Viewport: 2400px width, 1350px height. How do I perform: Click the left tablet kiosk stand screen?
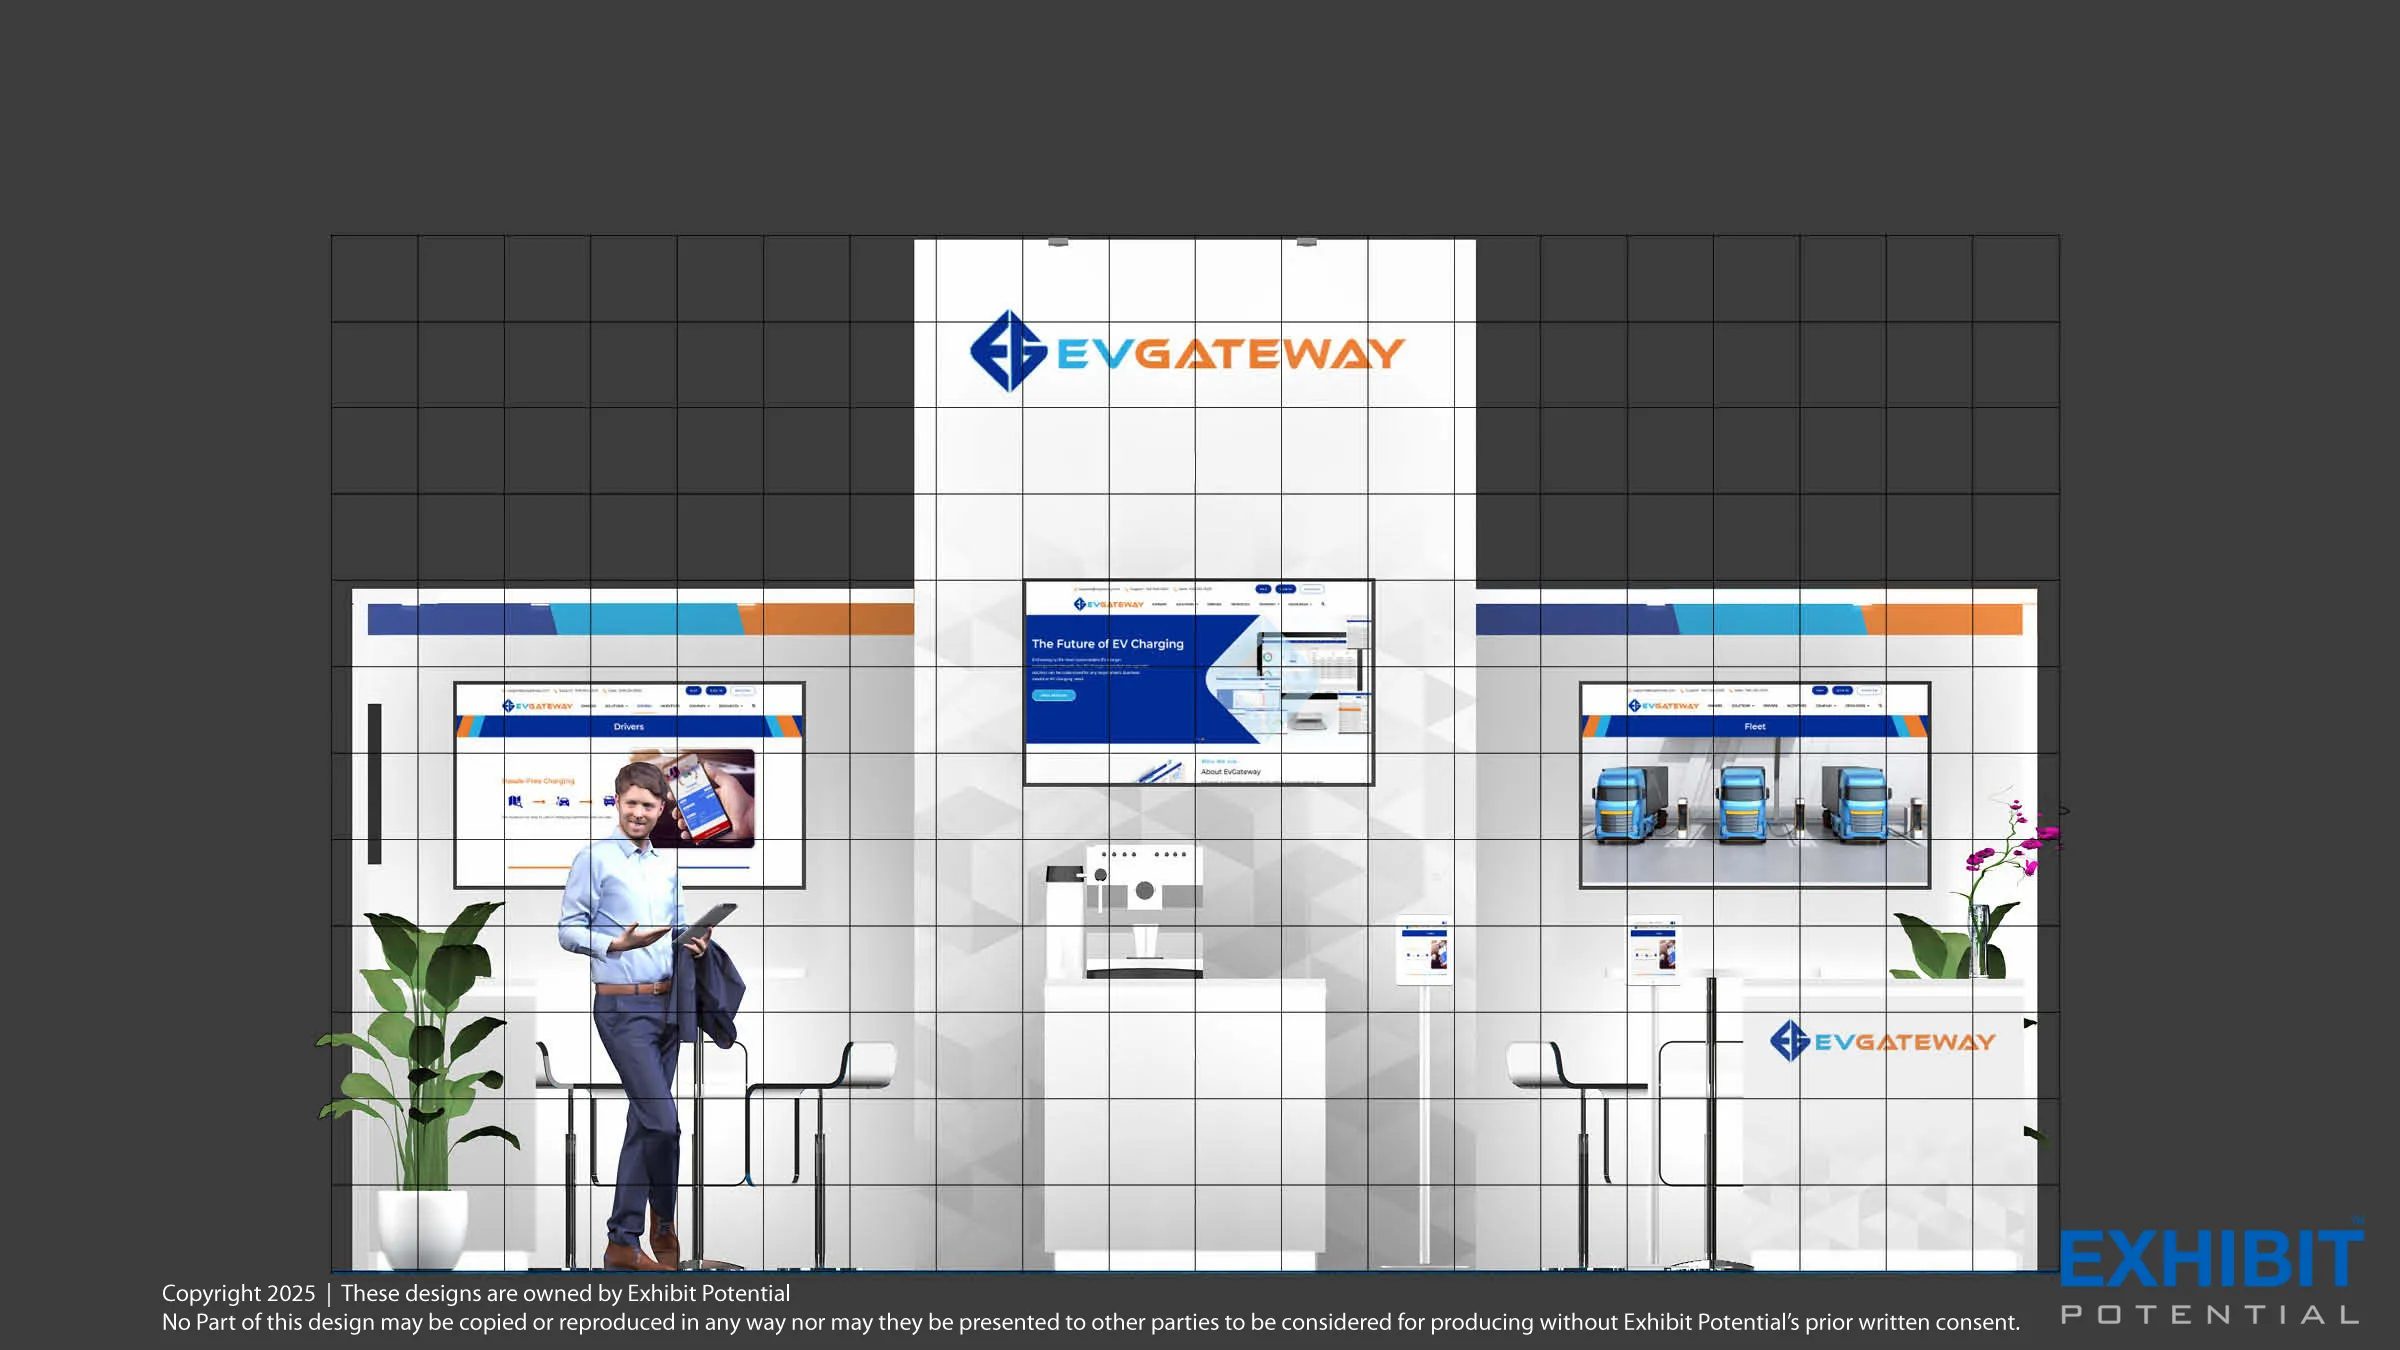tap(1424, 949)
